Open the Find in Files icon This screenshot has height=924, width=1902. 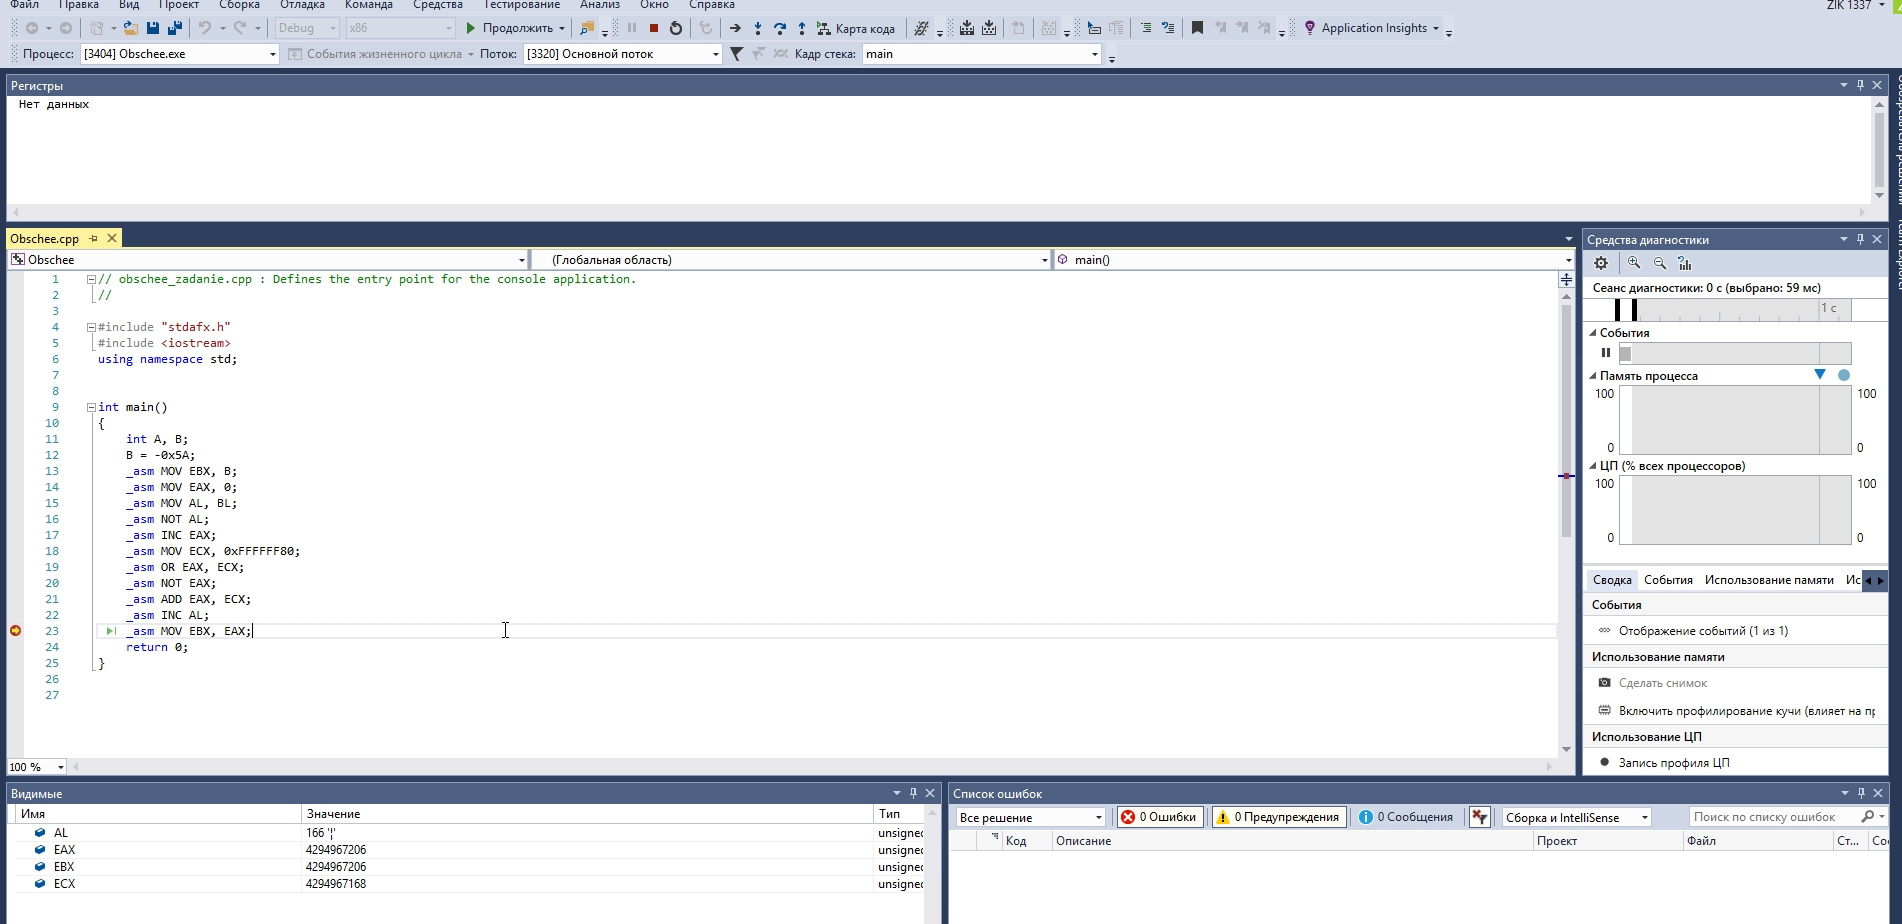point(587,28)
